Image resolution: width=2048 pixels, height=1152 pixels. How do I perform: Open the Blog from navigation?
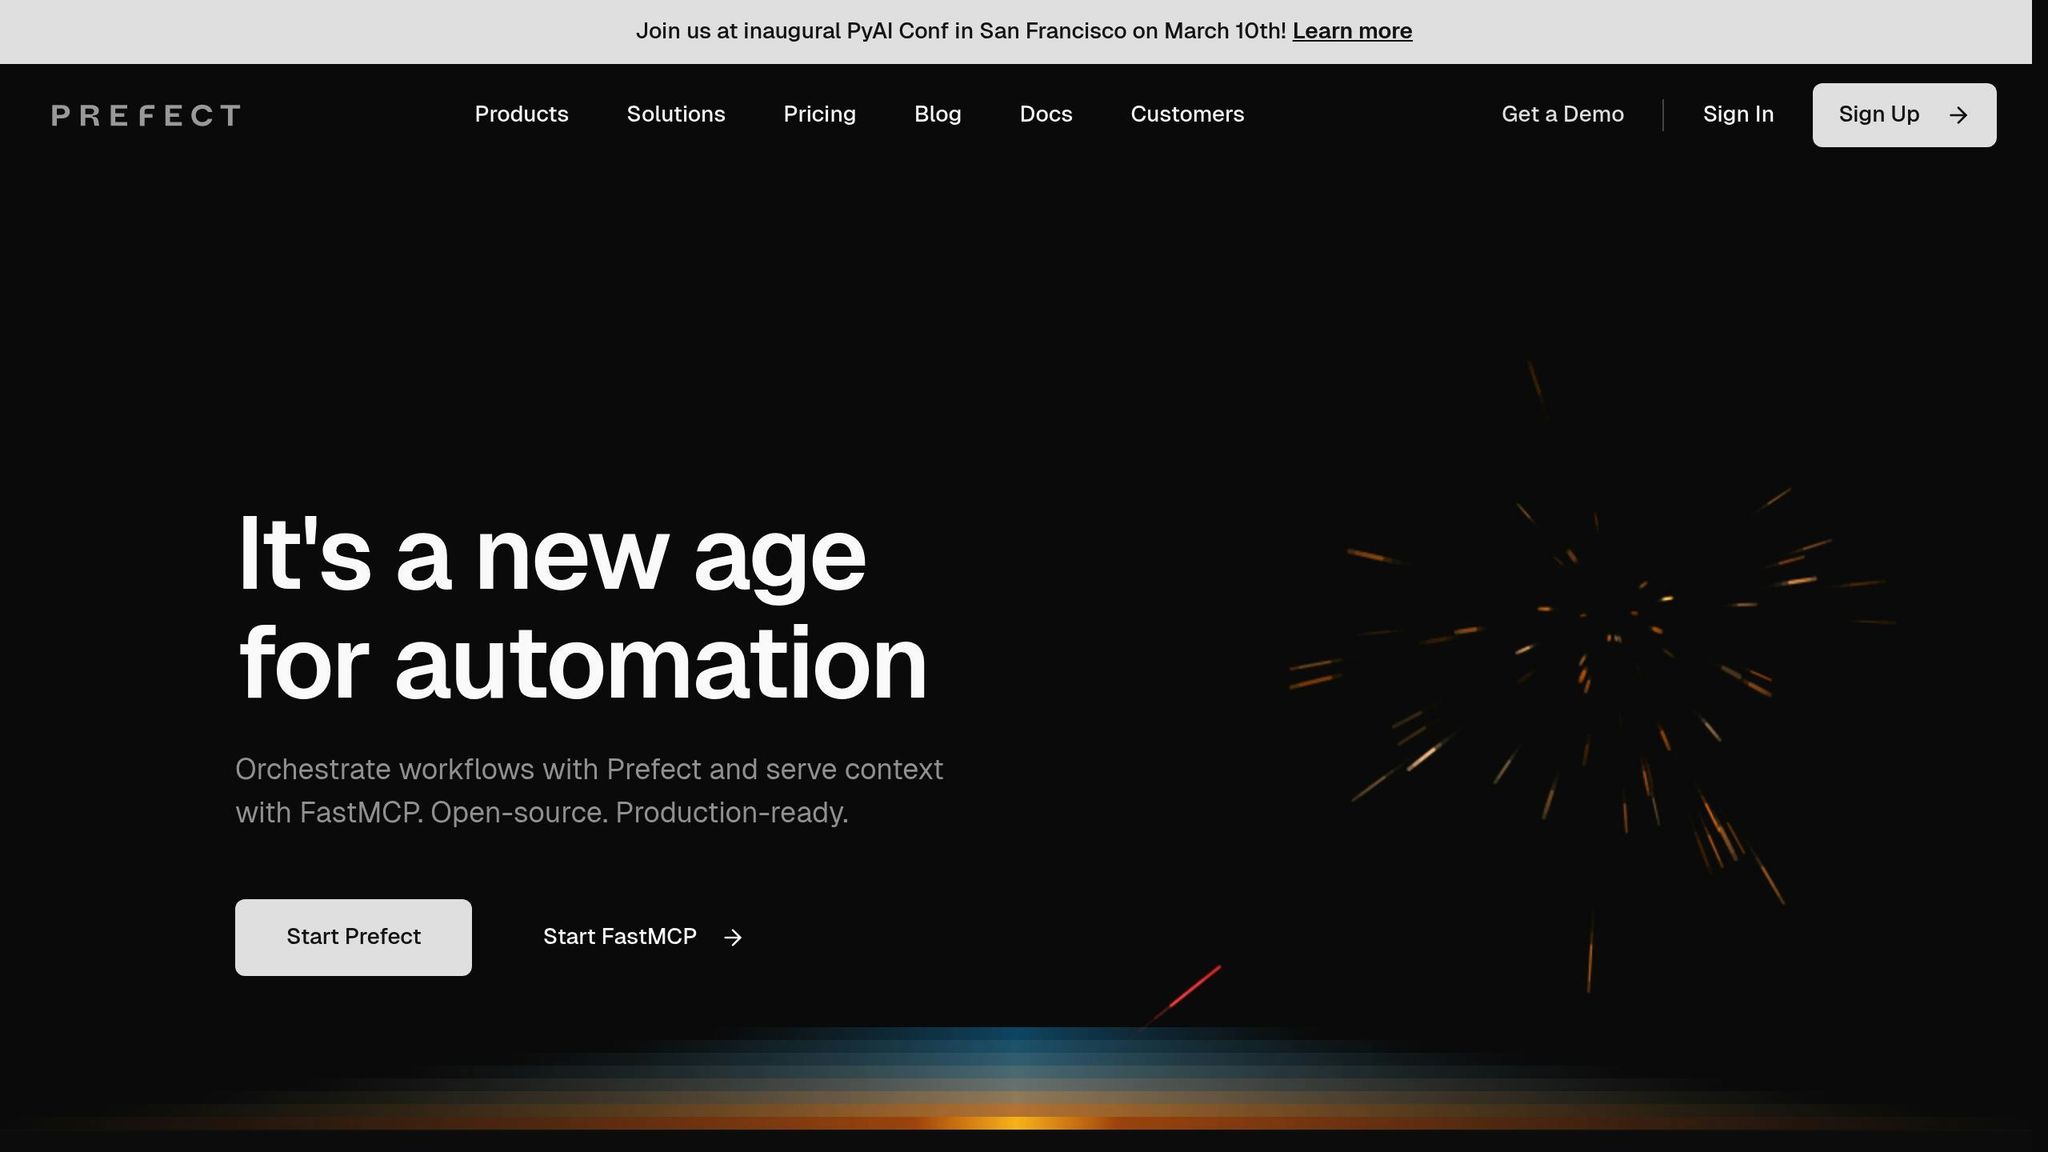click(x=937, y=114)
